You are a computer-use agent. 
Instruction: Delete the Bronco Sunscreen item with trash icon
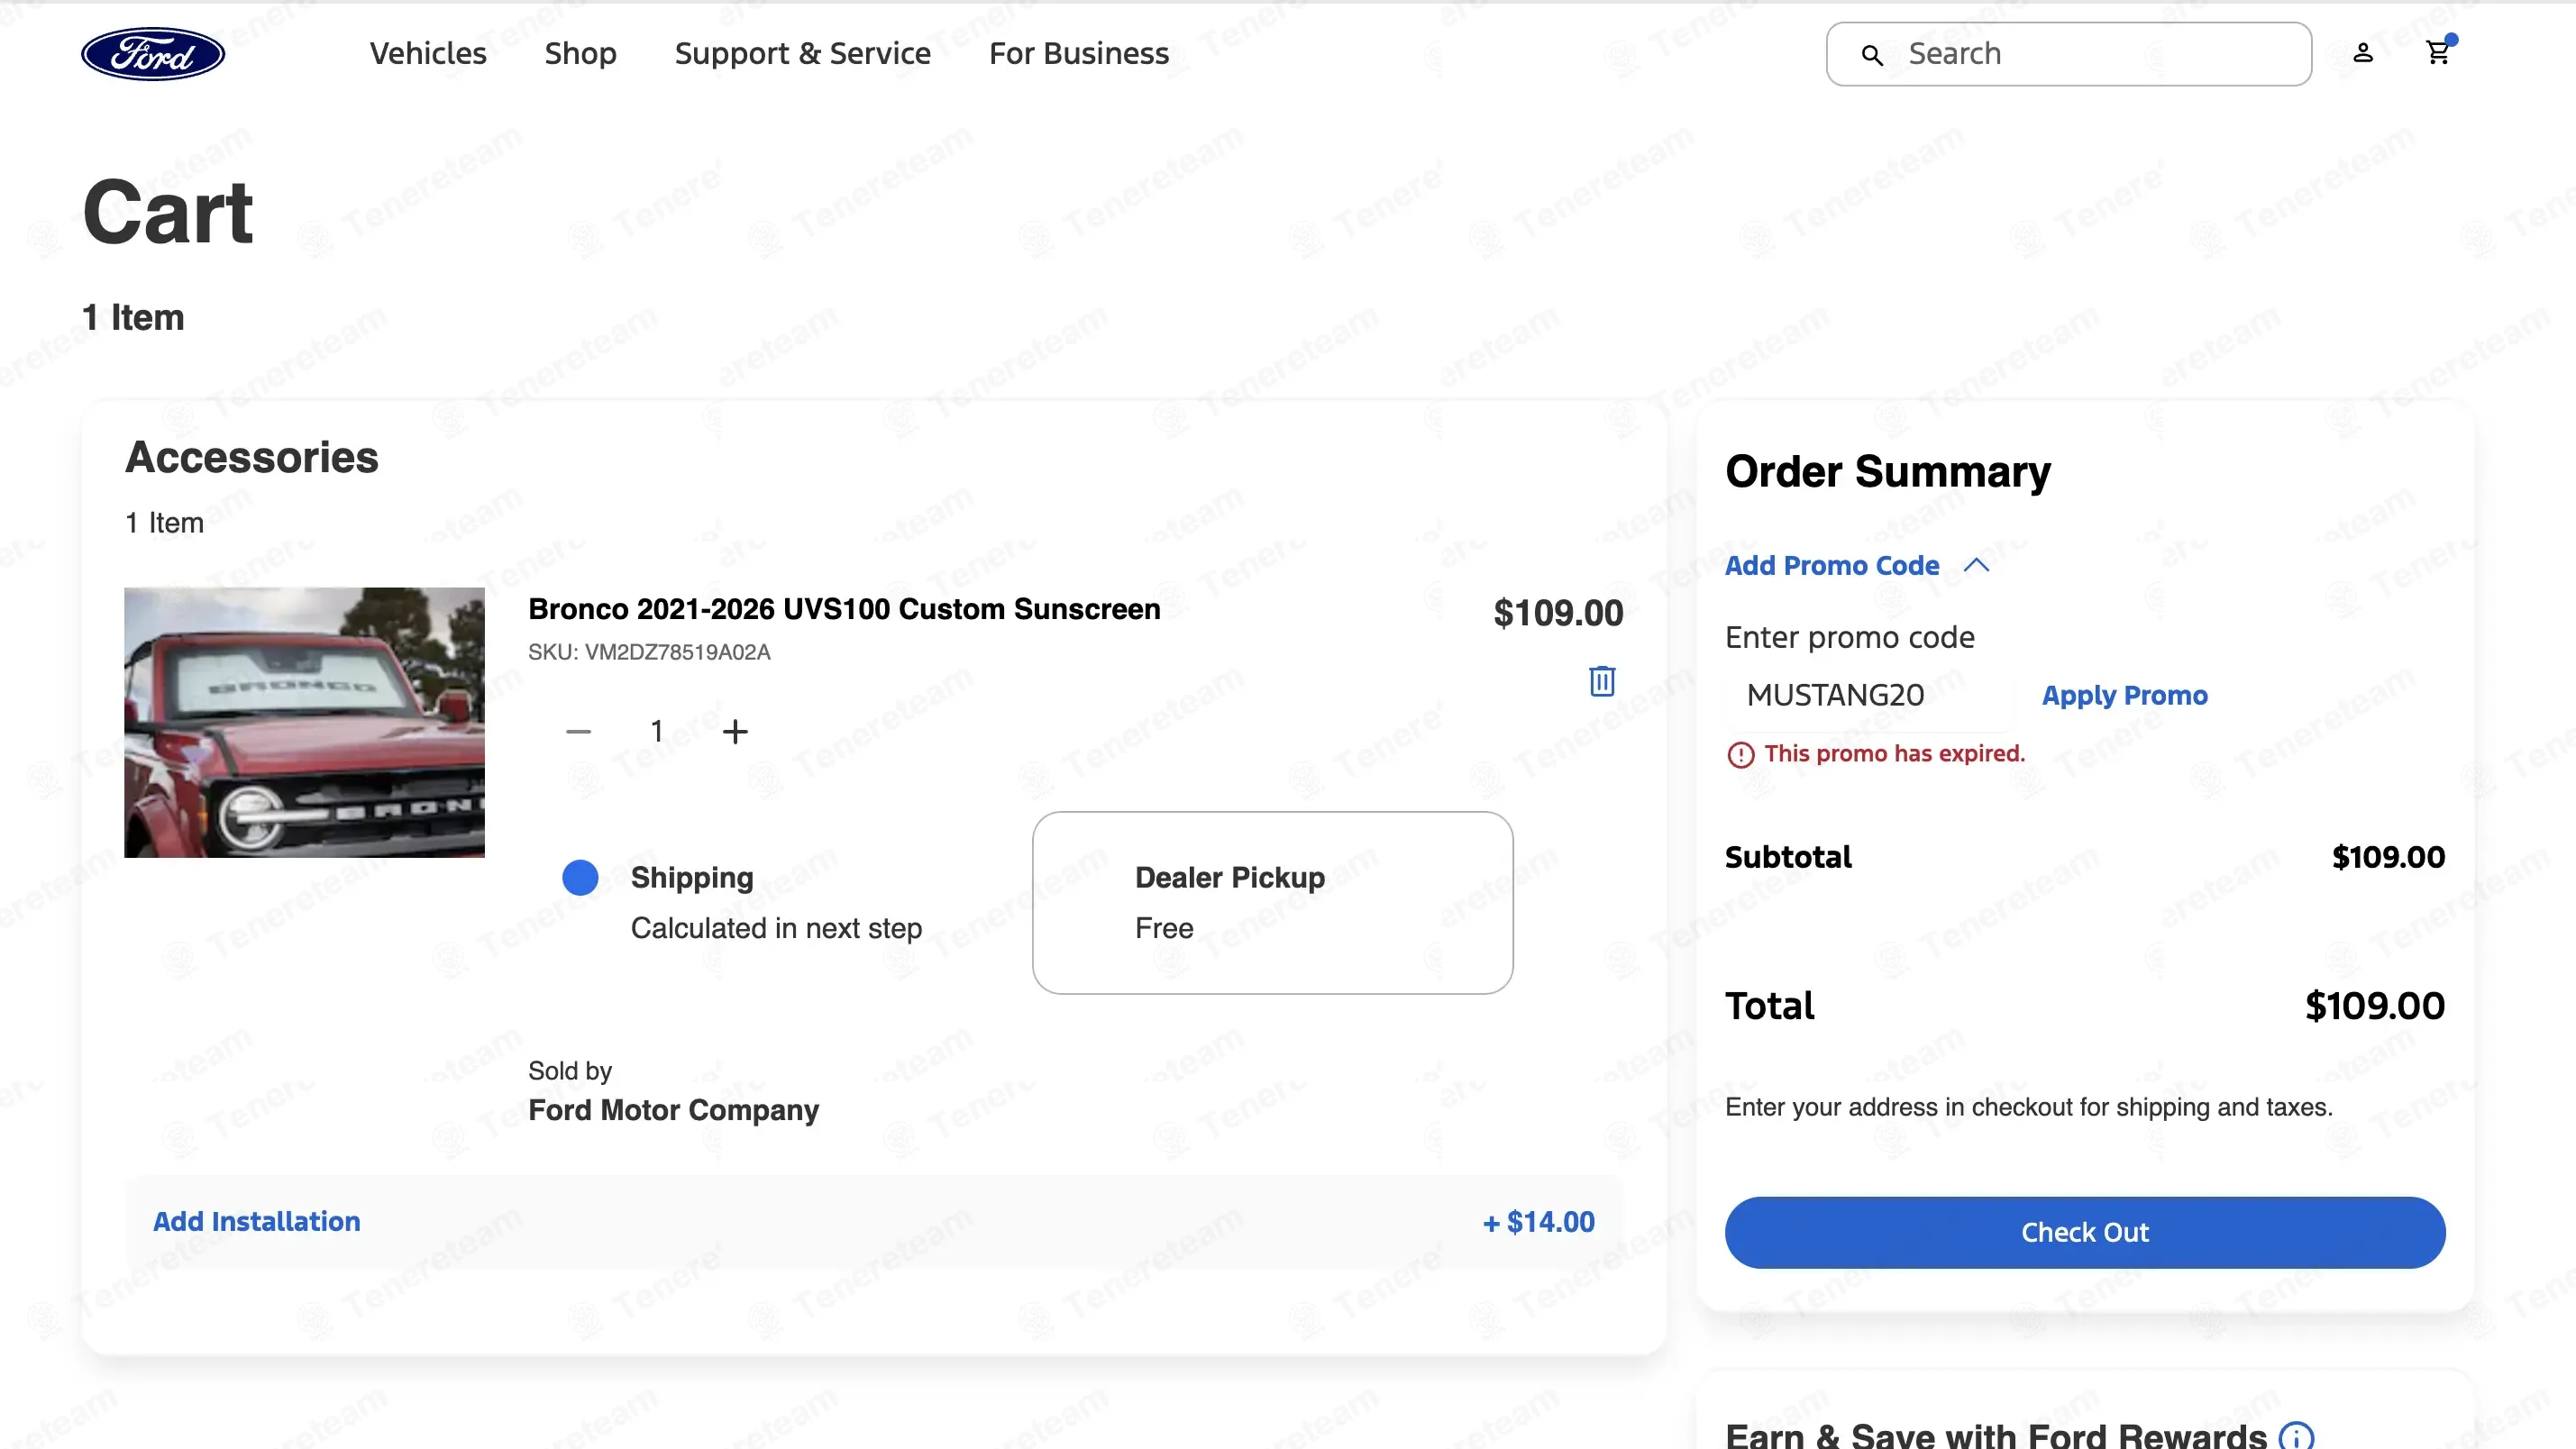tap(1602, 681)
